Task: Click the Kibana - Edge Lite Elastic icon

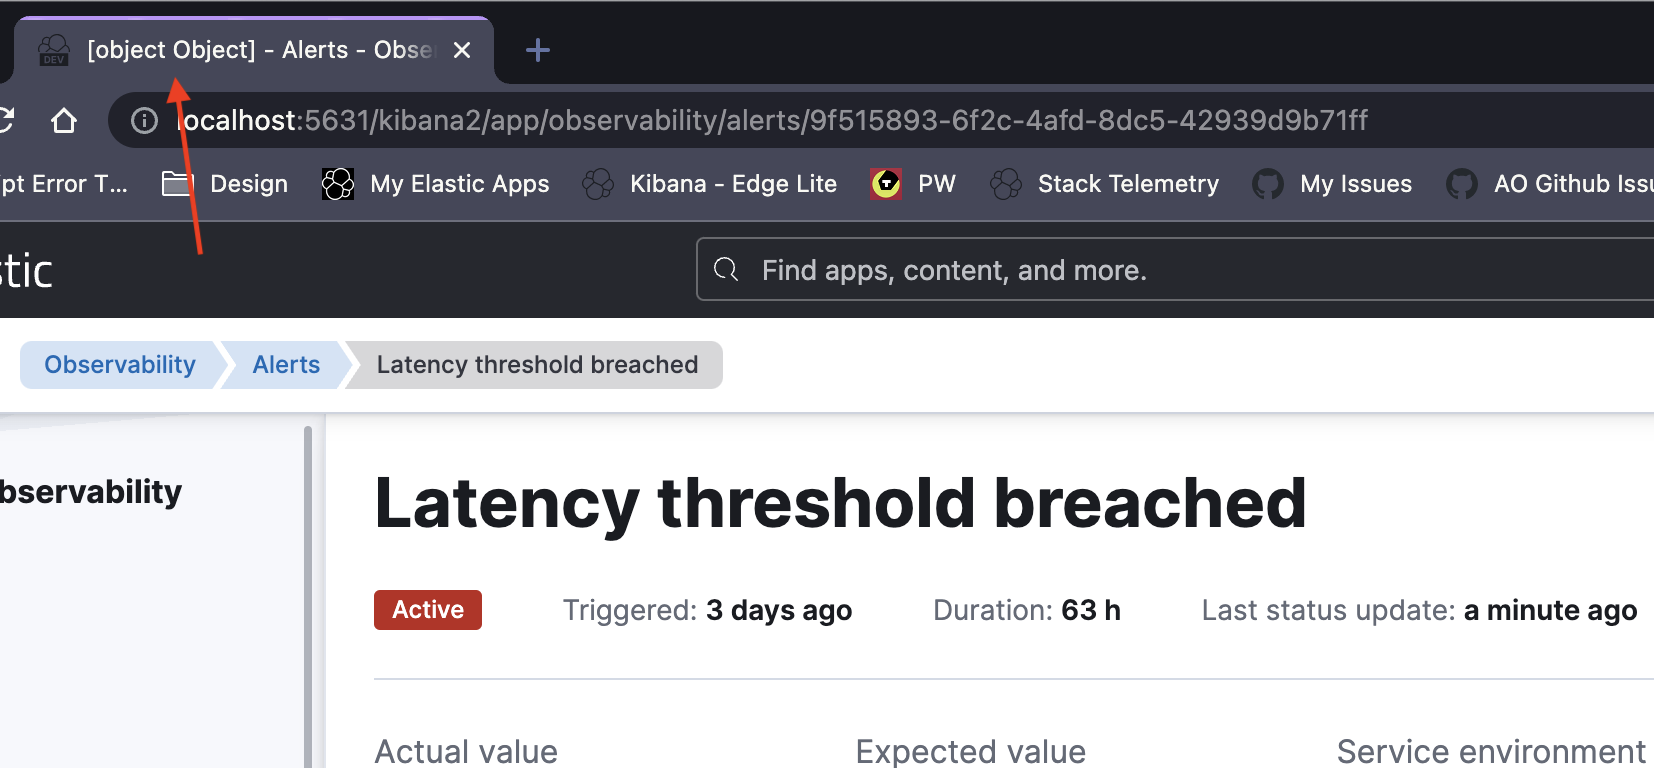Action: [x=598, y=183]
